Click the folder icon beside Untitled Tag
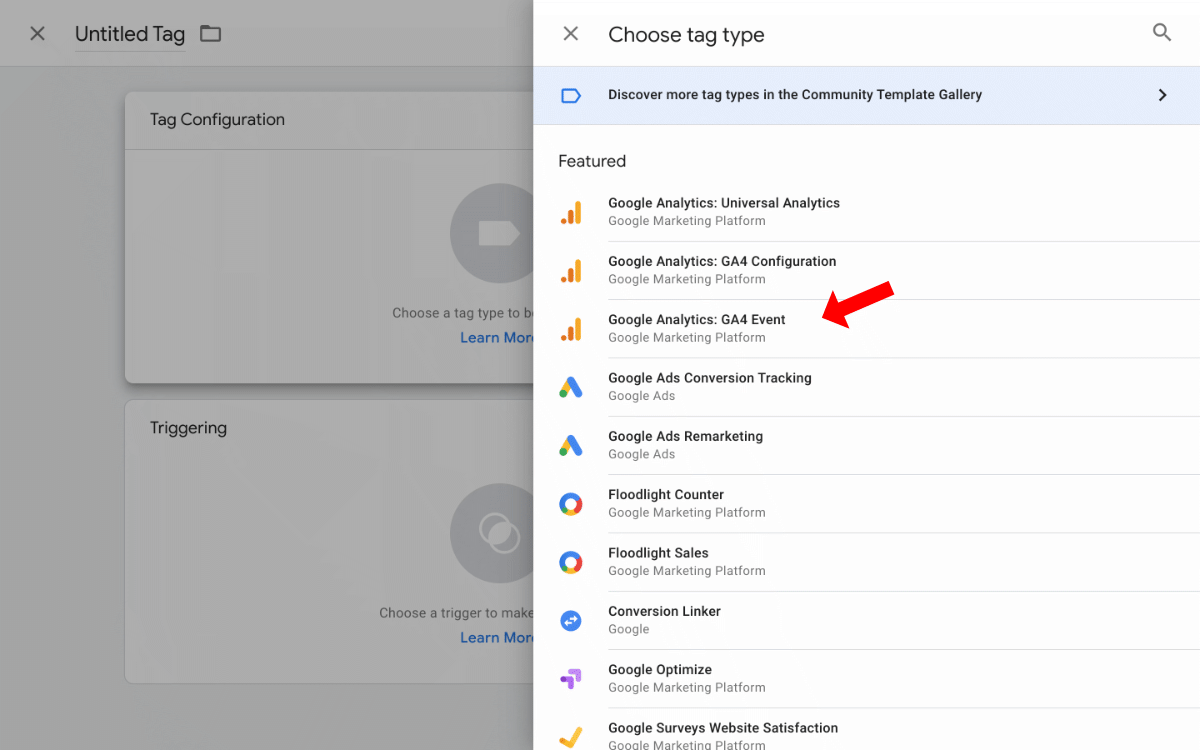1200x750 pixels. (x=210, y=34)
